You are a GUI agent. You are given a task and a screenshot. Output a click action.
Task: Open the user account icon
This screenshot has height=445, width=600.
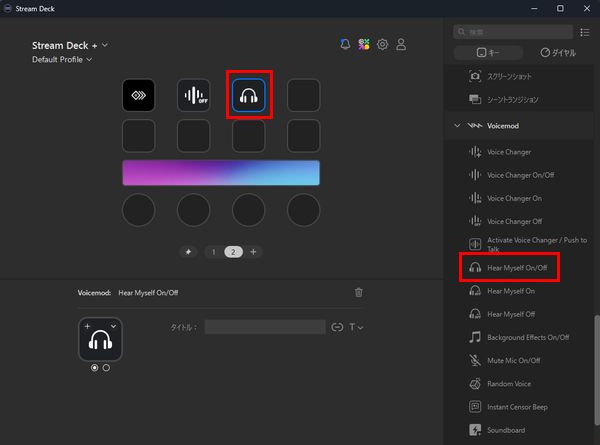coord(401,44)
